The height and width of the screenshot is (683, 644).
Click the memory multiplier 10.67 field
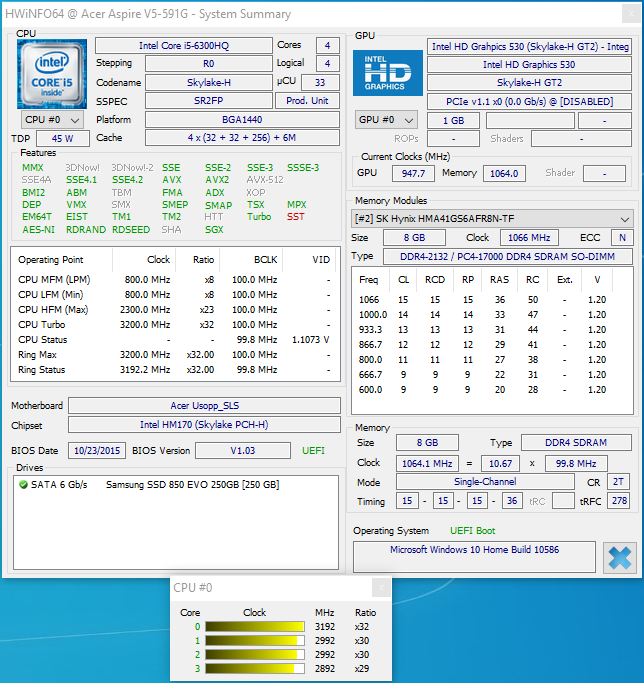click(500, 463)
